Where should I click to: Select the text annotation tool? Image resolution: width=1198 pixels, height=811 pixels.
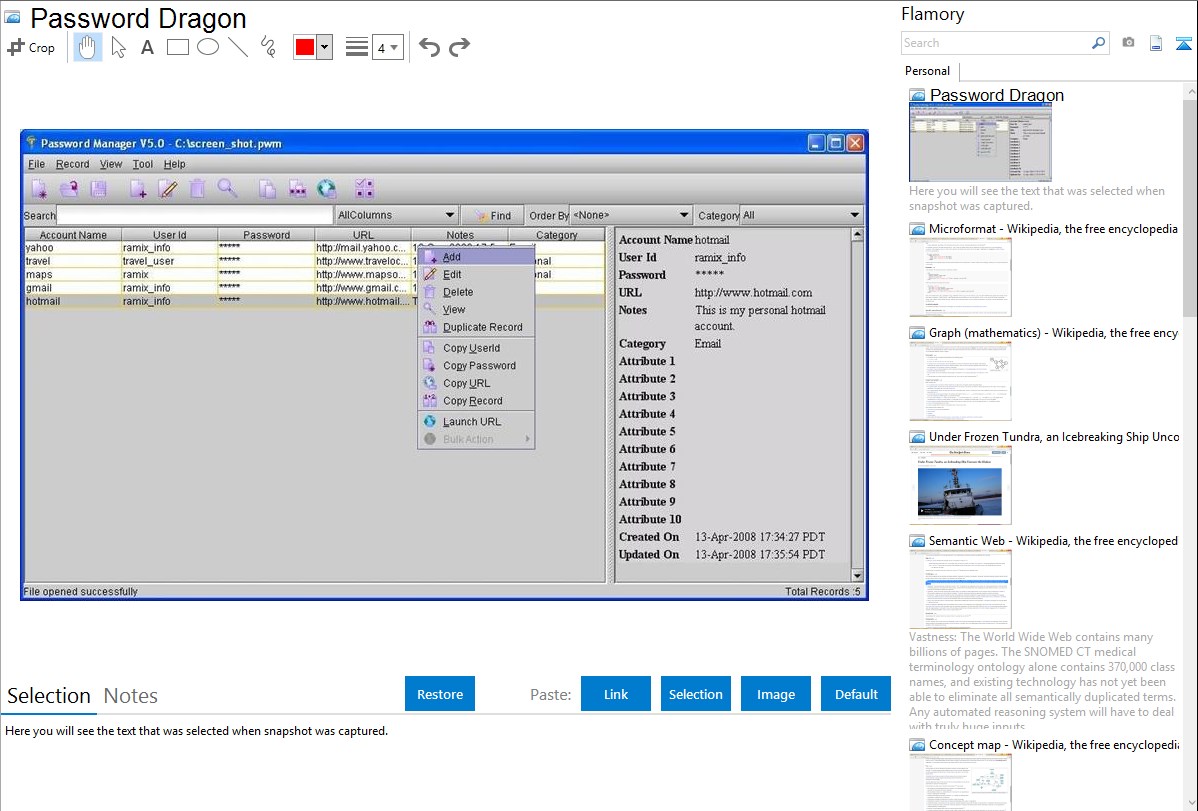click(147, 47)
